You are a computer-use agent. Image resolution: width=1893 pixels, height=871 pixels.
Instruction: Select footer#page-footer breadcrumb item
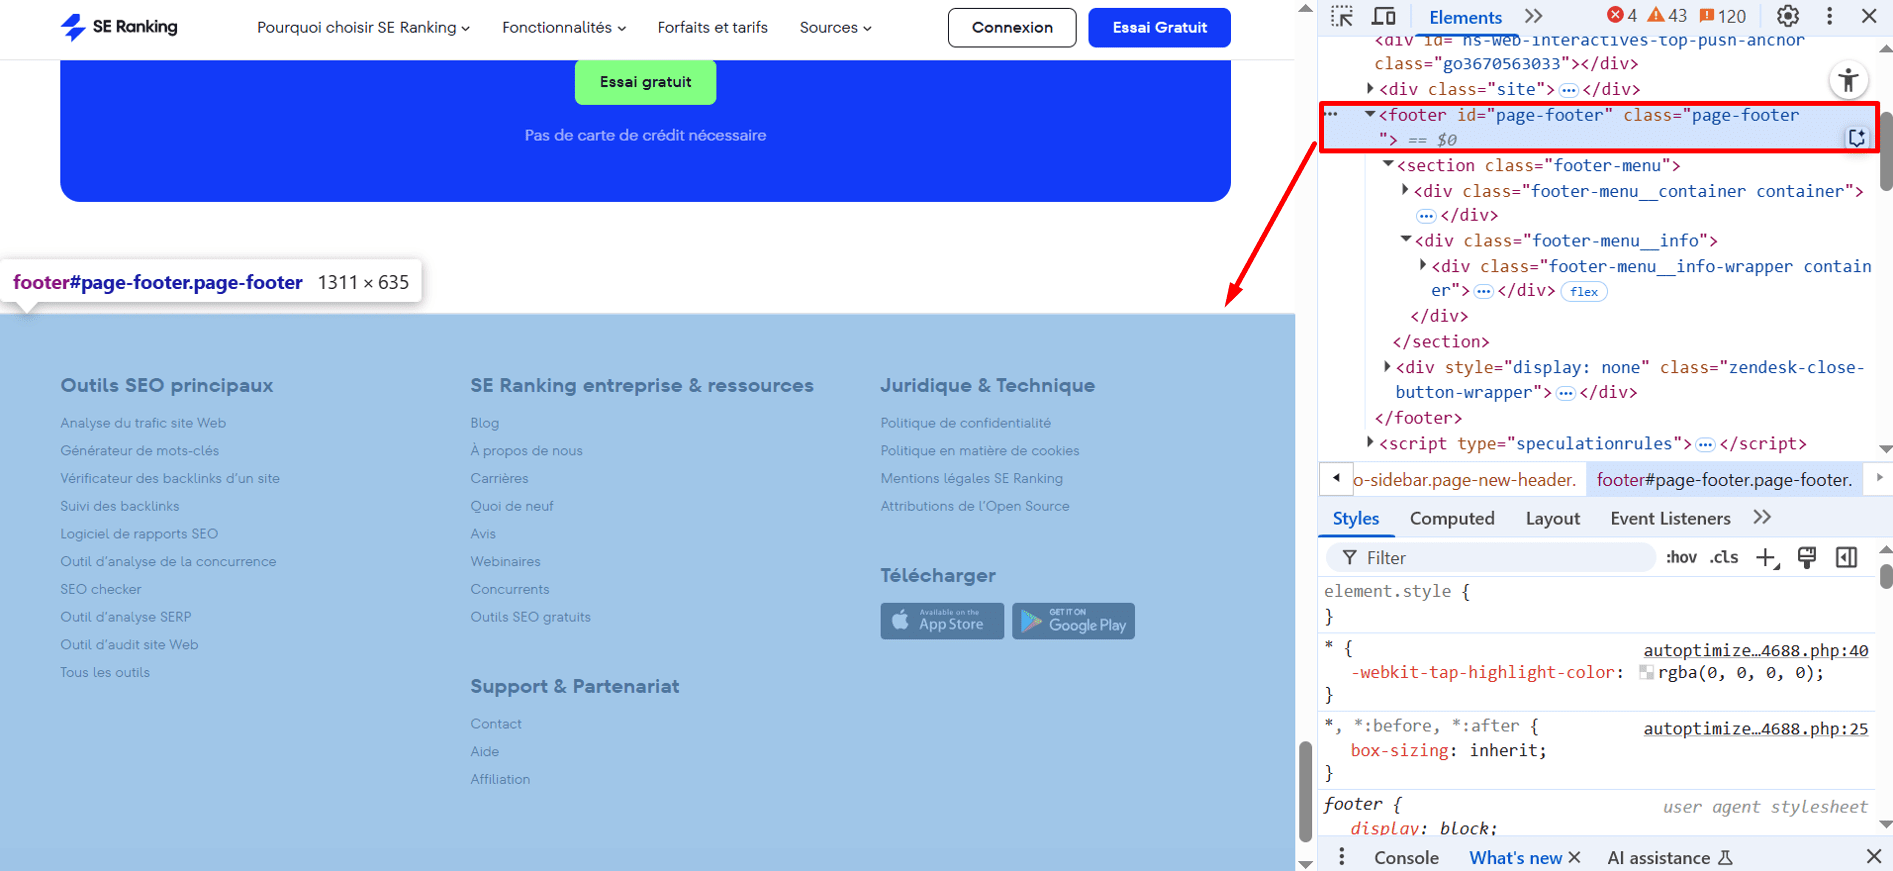[1724, 480]
